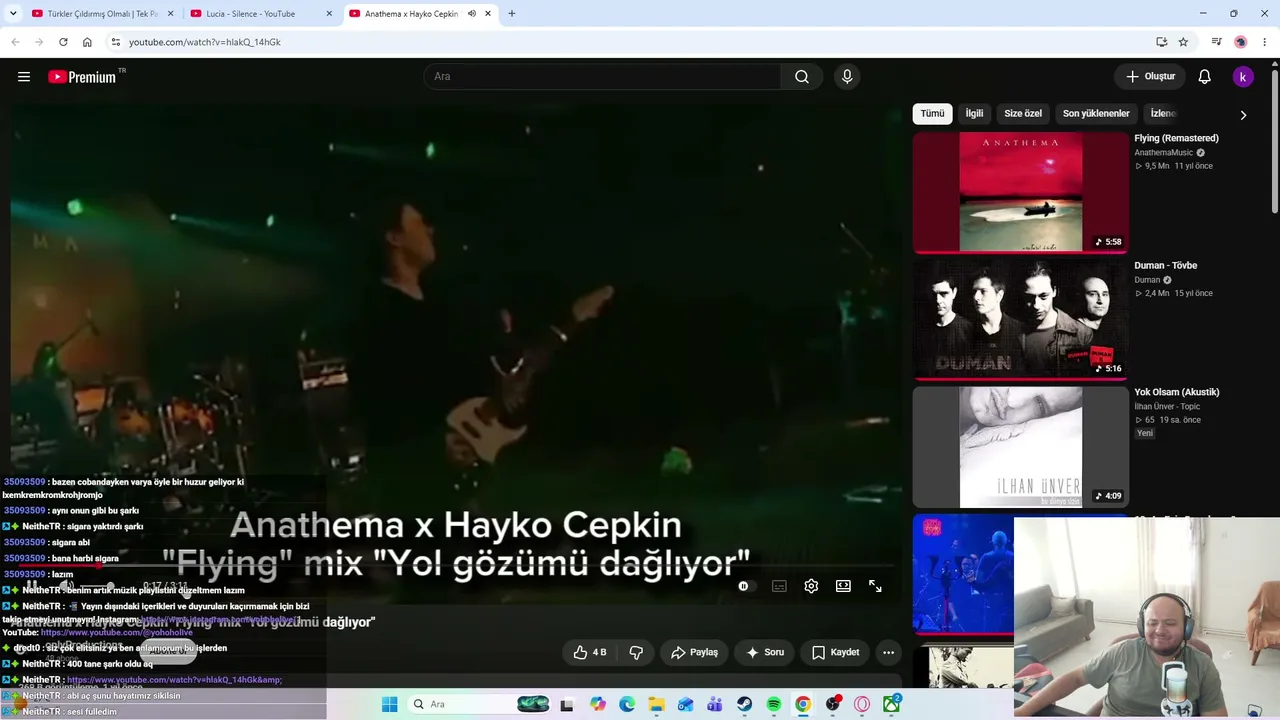Viewport: 1280px width, 720px height.
Task: Open the Flying (Remastered) video title
Action: 1176,138
